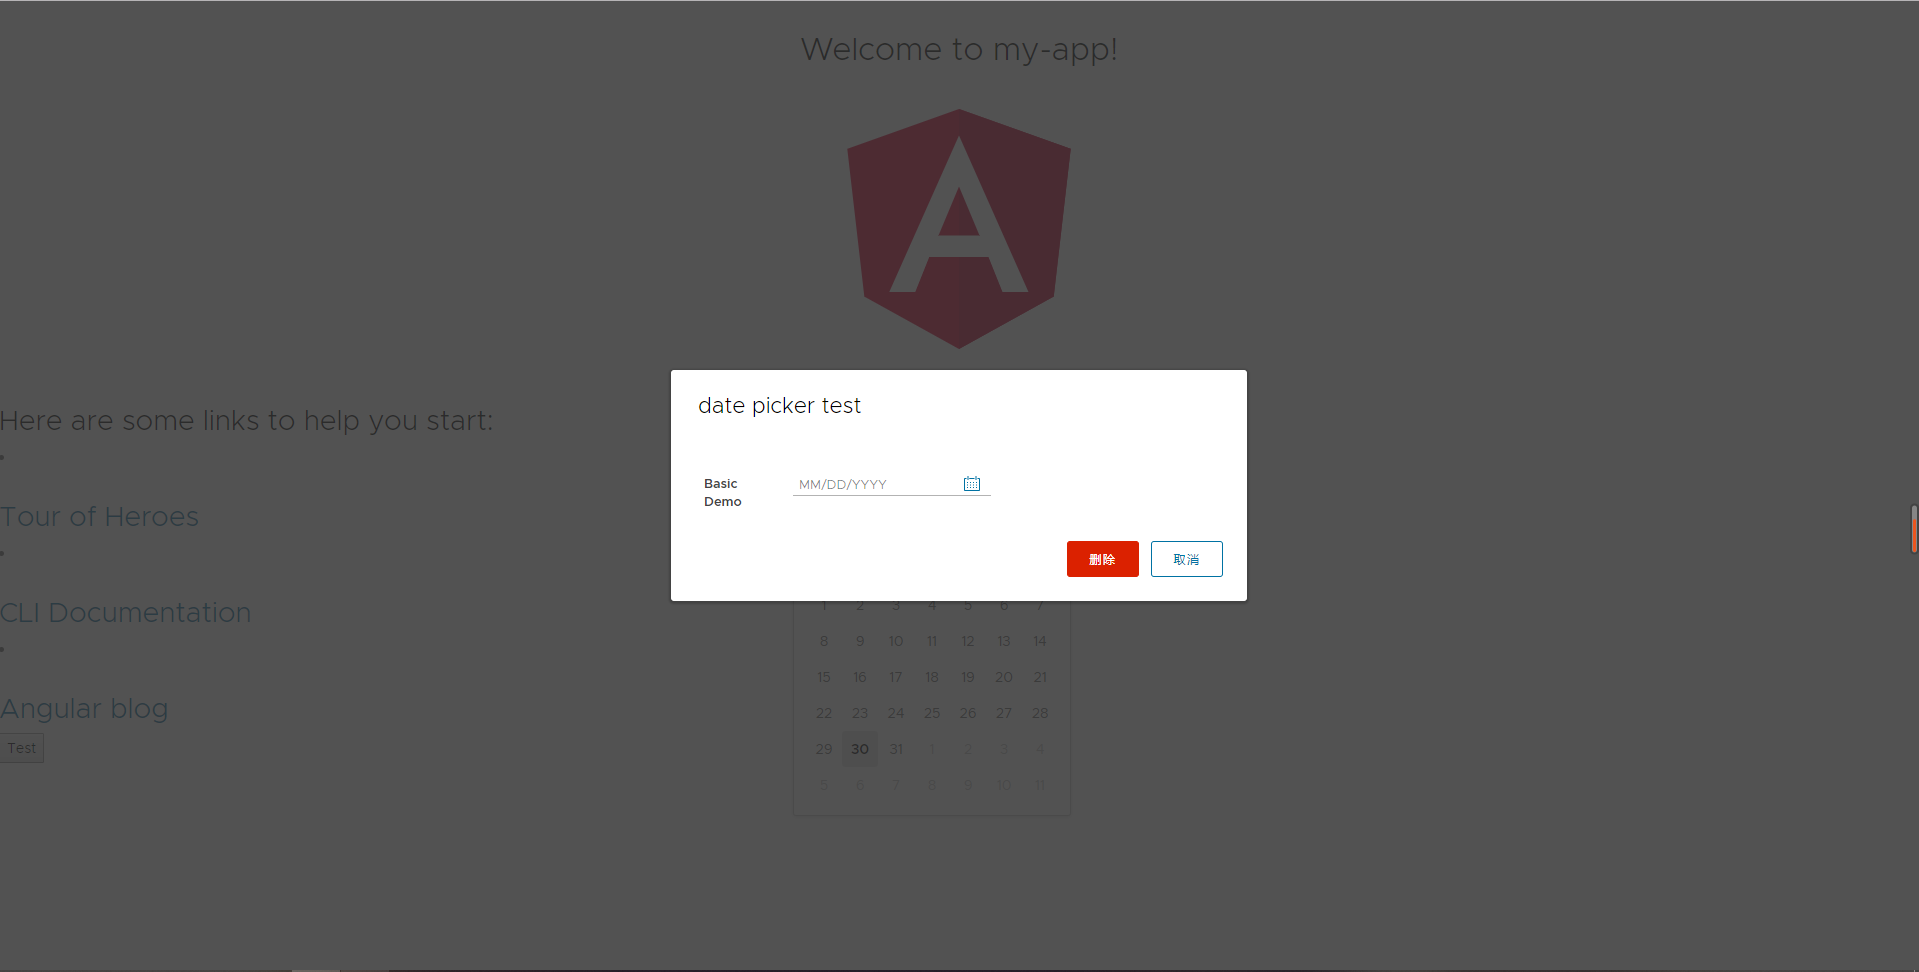Pick day 23 in the calendar
This screenshot has width=1919, height=972.
pyautogui.click(x=860, y=713)
